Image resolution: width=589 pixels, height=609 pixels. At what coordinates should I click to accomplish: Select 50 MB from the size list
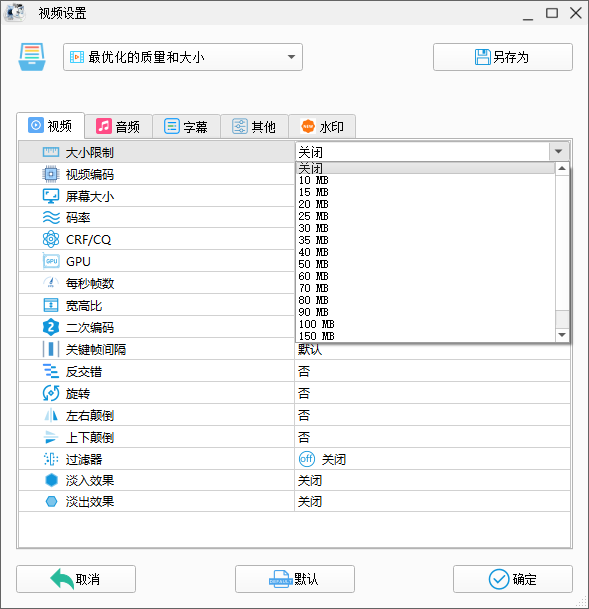click(425, 264)
